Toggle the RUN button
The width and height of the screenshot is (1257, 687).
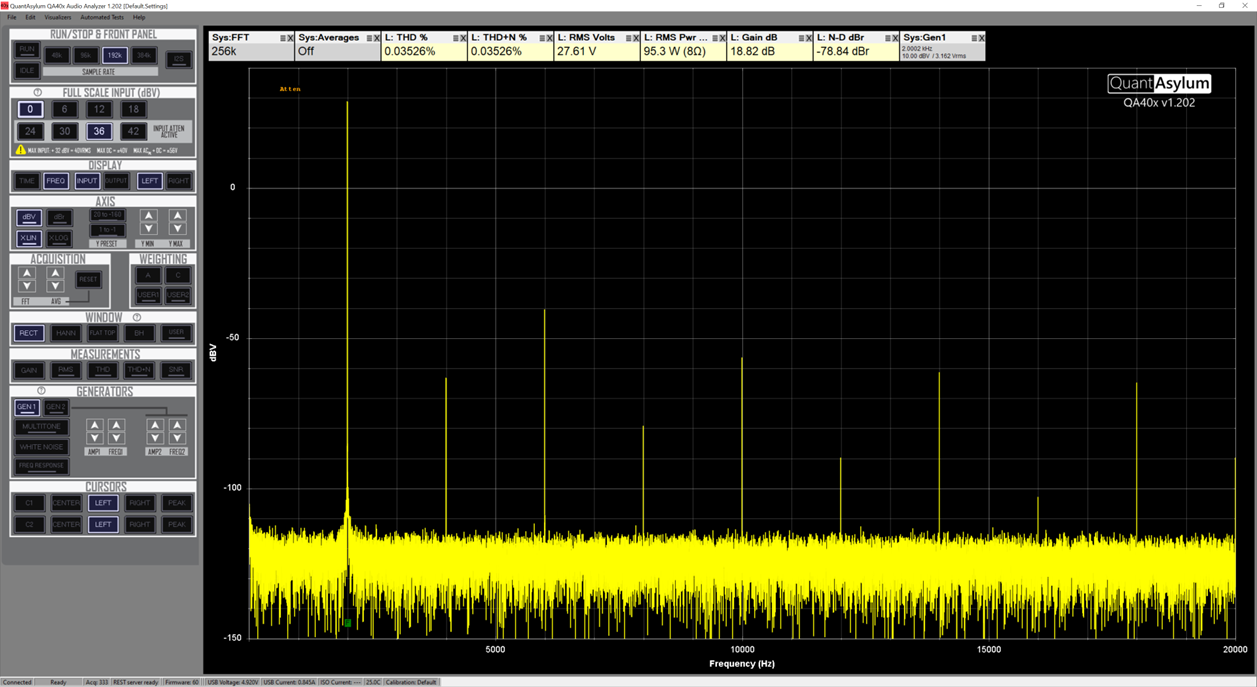[27, 50]
